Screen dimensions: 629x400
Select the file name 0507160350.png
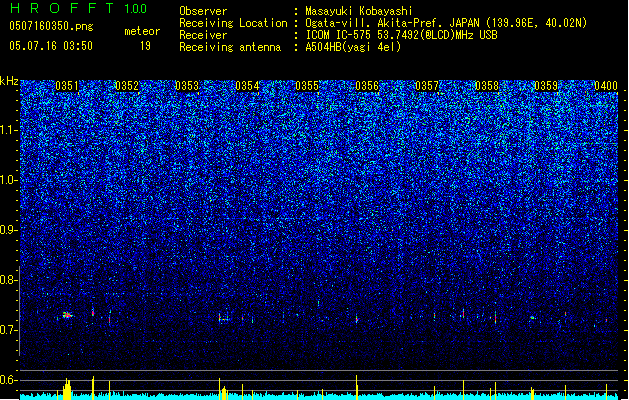coord(51,26)
